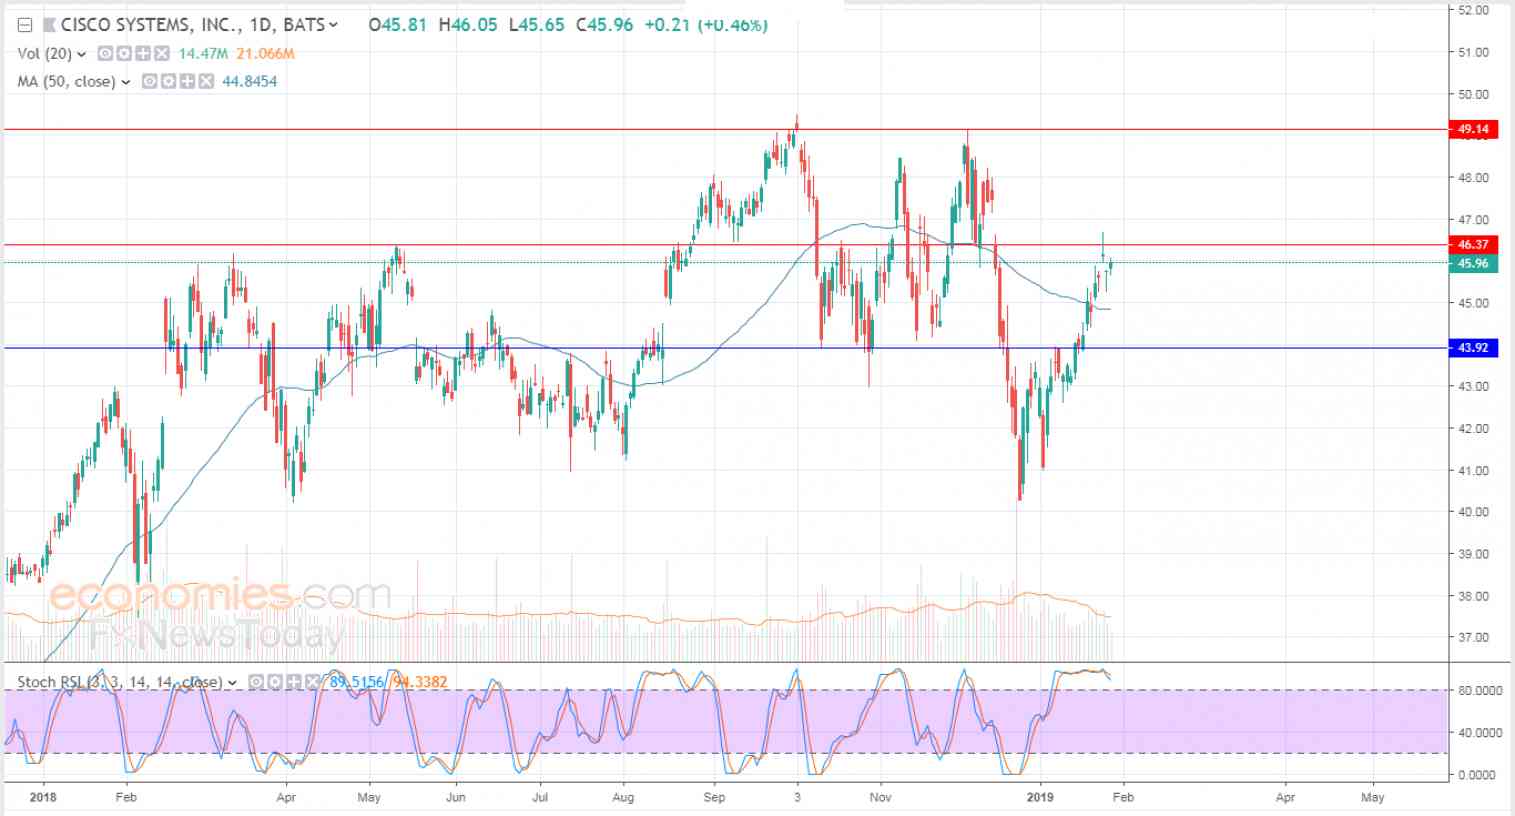
Task: Toggle visibility of the MA (50, close) indicator
Action: tap(148, 83)
